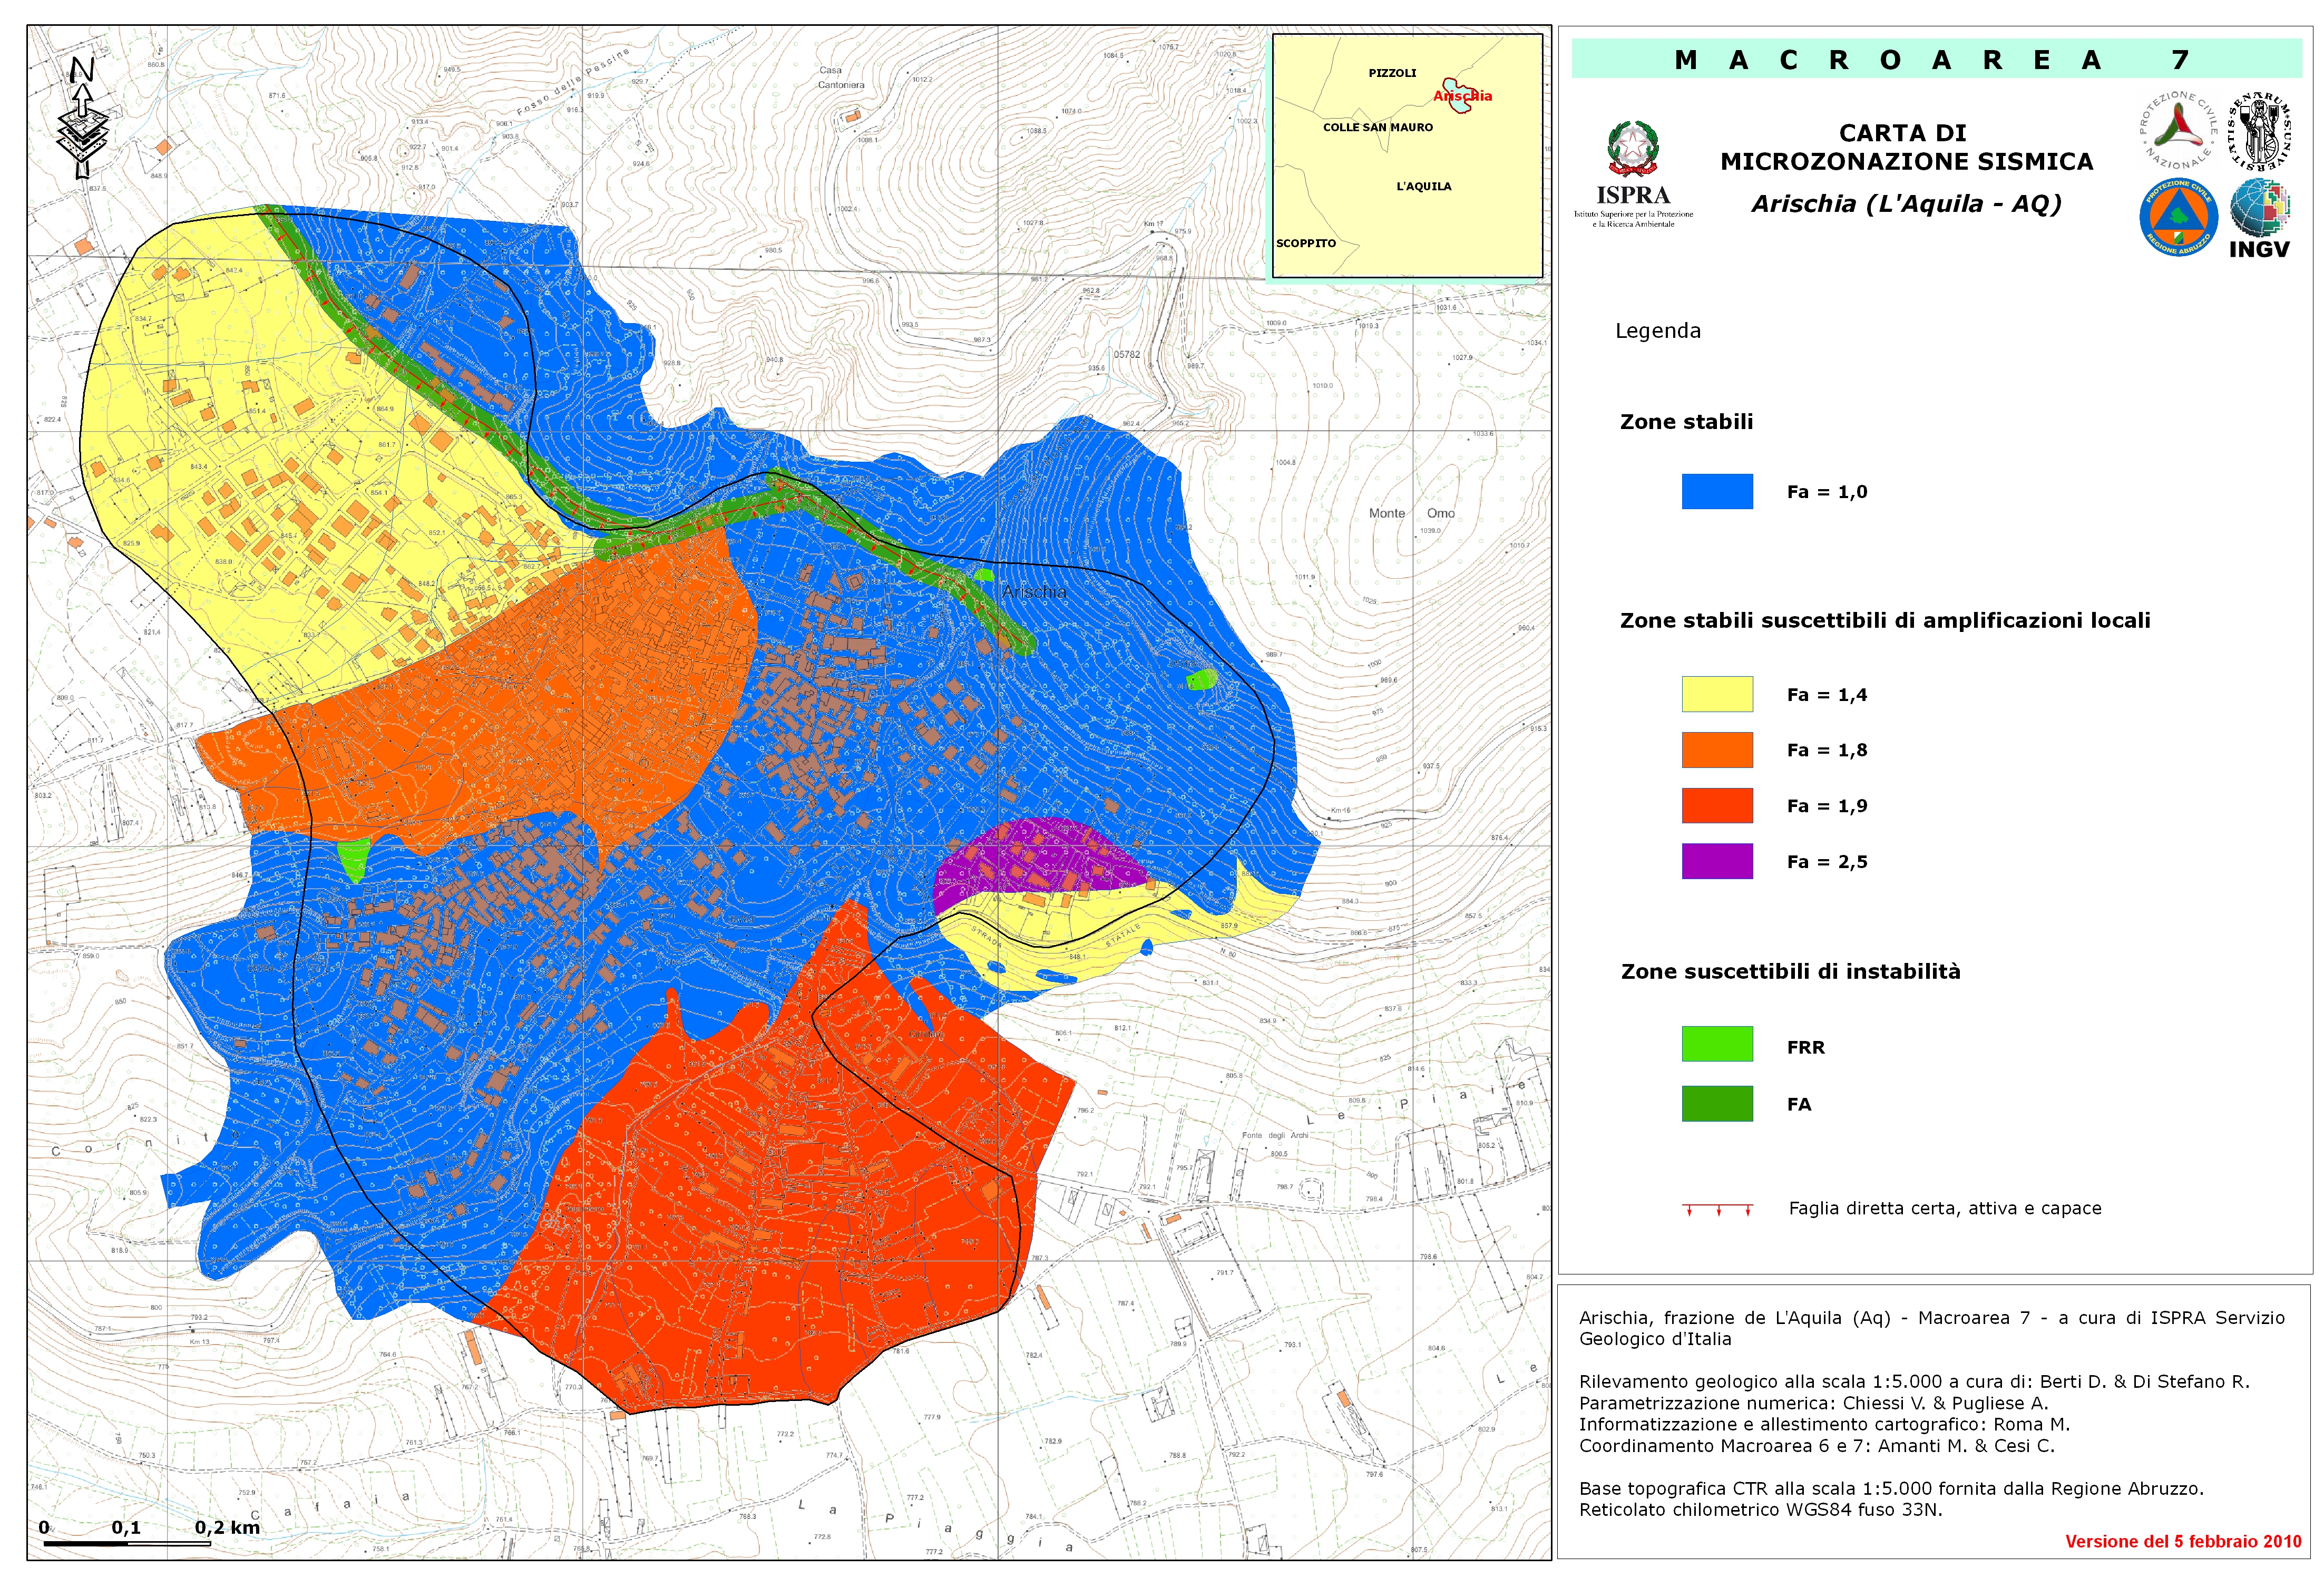Click the red Arischia label in inset map
Screen dimensions: 2324x1577
1462,96
